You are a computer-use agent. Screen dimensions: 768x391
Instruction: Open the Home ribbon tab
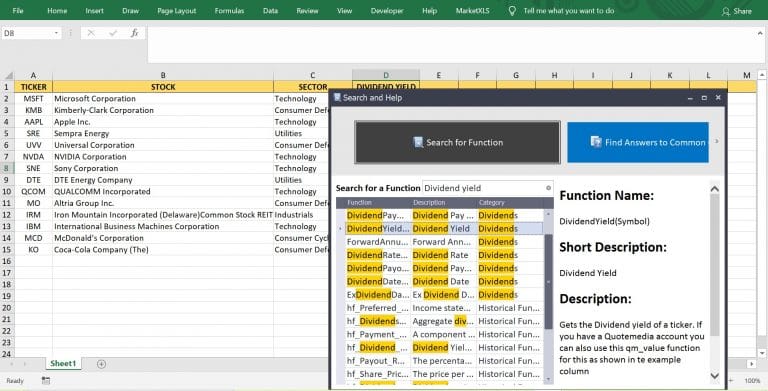57,11
